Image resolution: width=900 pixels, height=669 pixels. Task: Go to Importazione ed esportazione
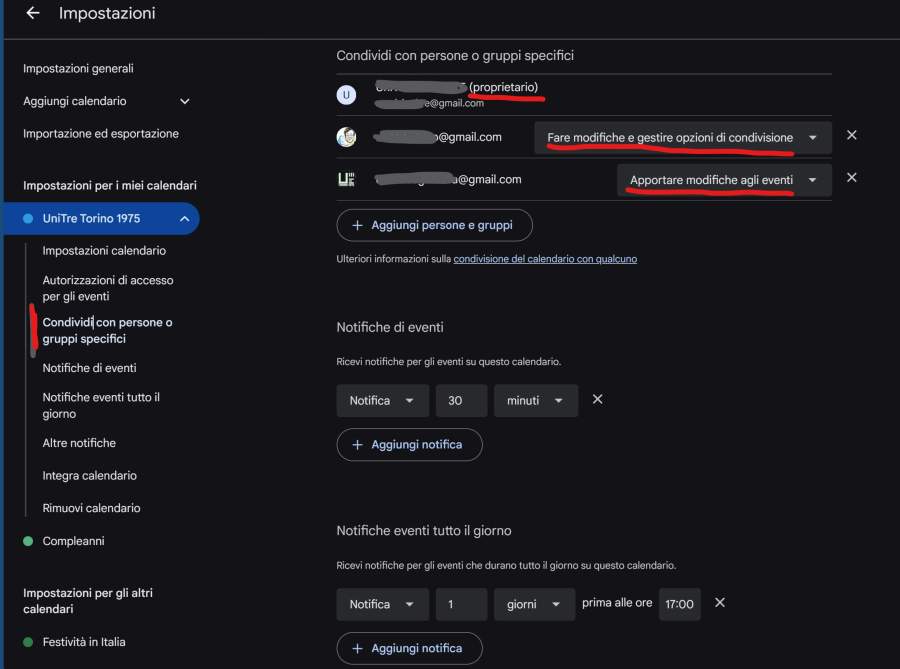[101, 133]
